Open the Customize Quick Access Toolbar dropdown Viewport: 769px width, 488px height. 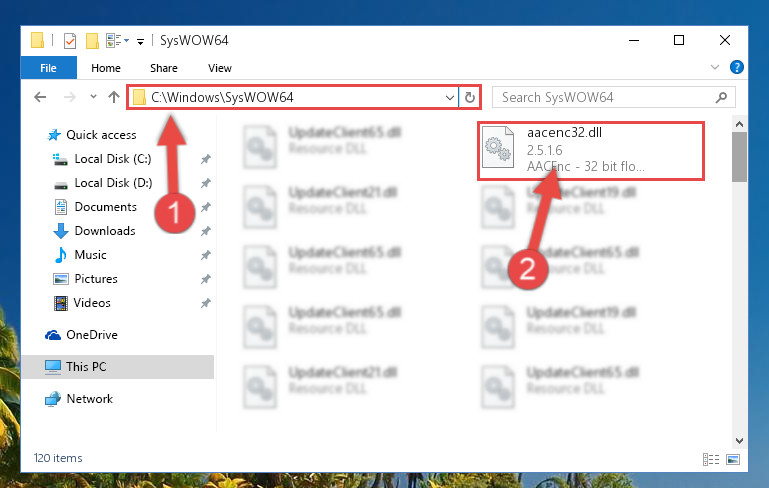point(140,42)
